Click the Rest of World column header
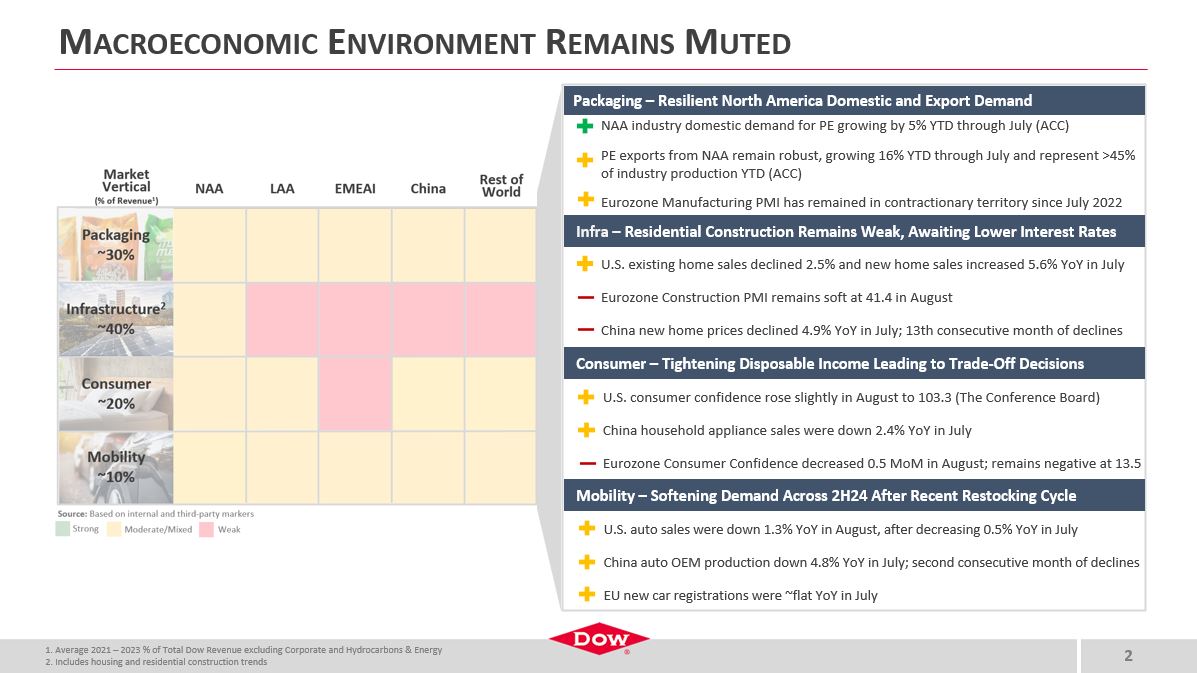1197x673 pixels. point(501,187)
